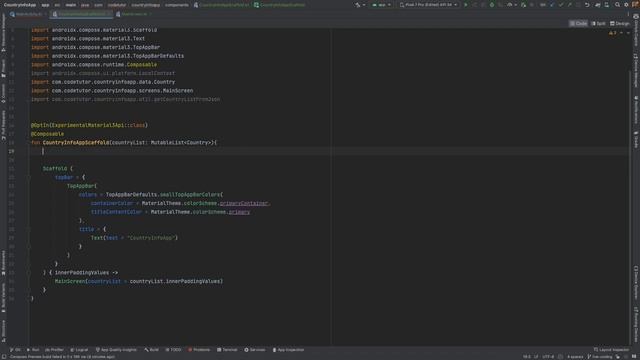Open IDE settings via the gear icon
The width and height of the screenshot is (640, 360).
pos(626,5)
